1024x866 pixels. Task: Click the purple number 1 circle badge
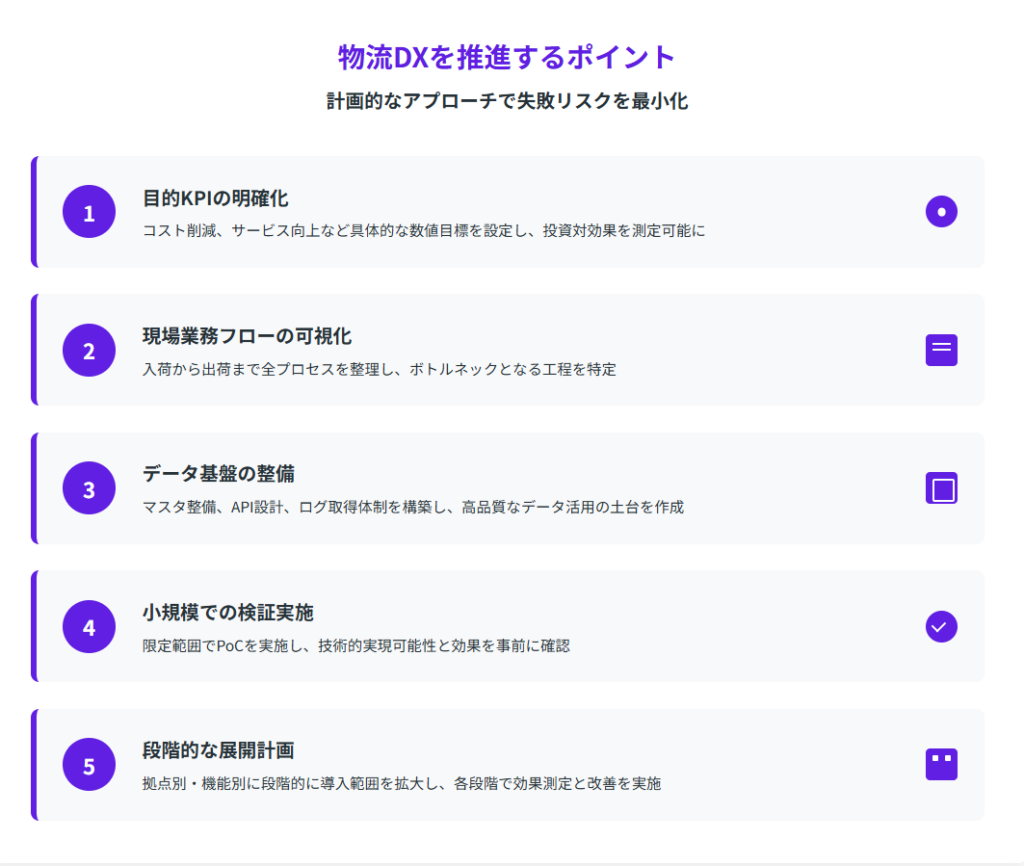[89, 212]
